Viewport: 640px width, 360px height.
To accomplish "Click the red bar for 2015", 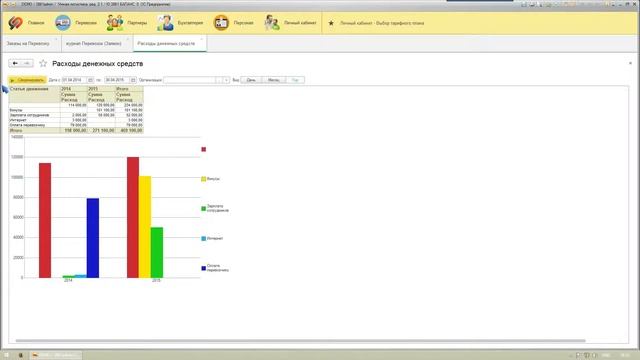I will pyautogui.click(x=133, y=217).
